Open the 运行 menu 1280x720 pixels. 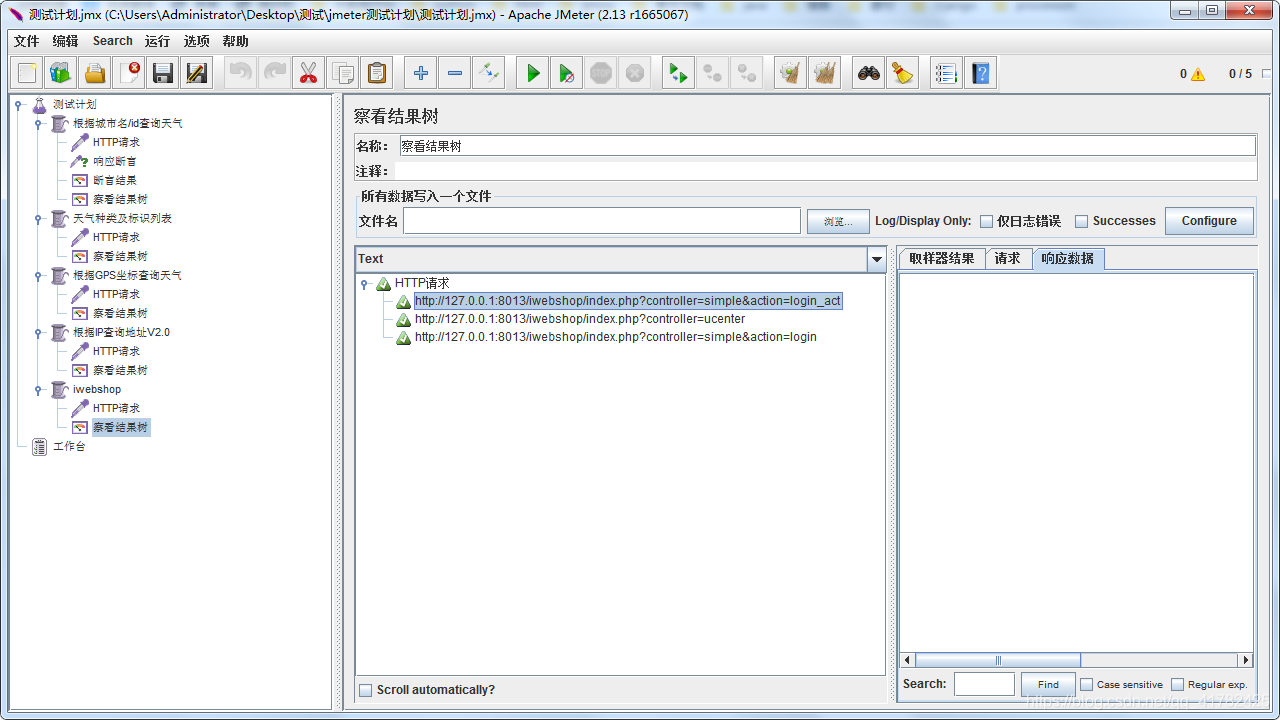point(157,41)
